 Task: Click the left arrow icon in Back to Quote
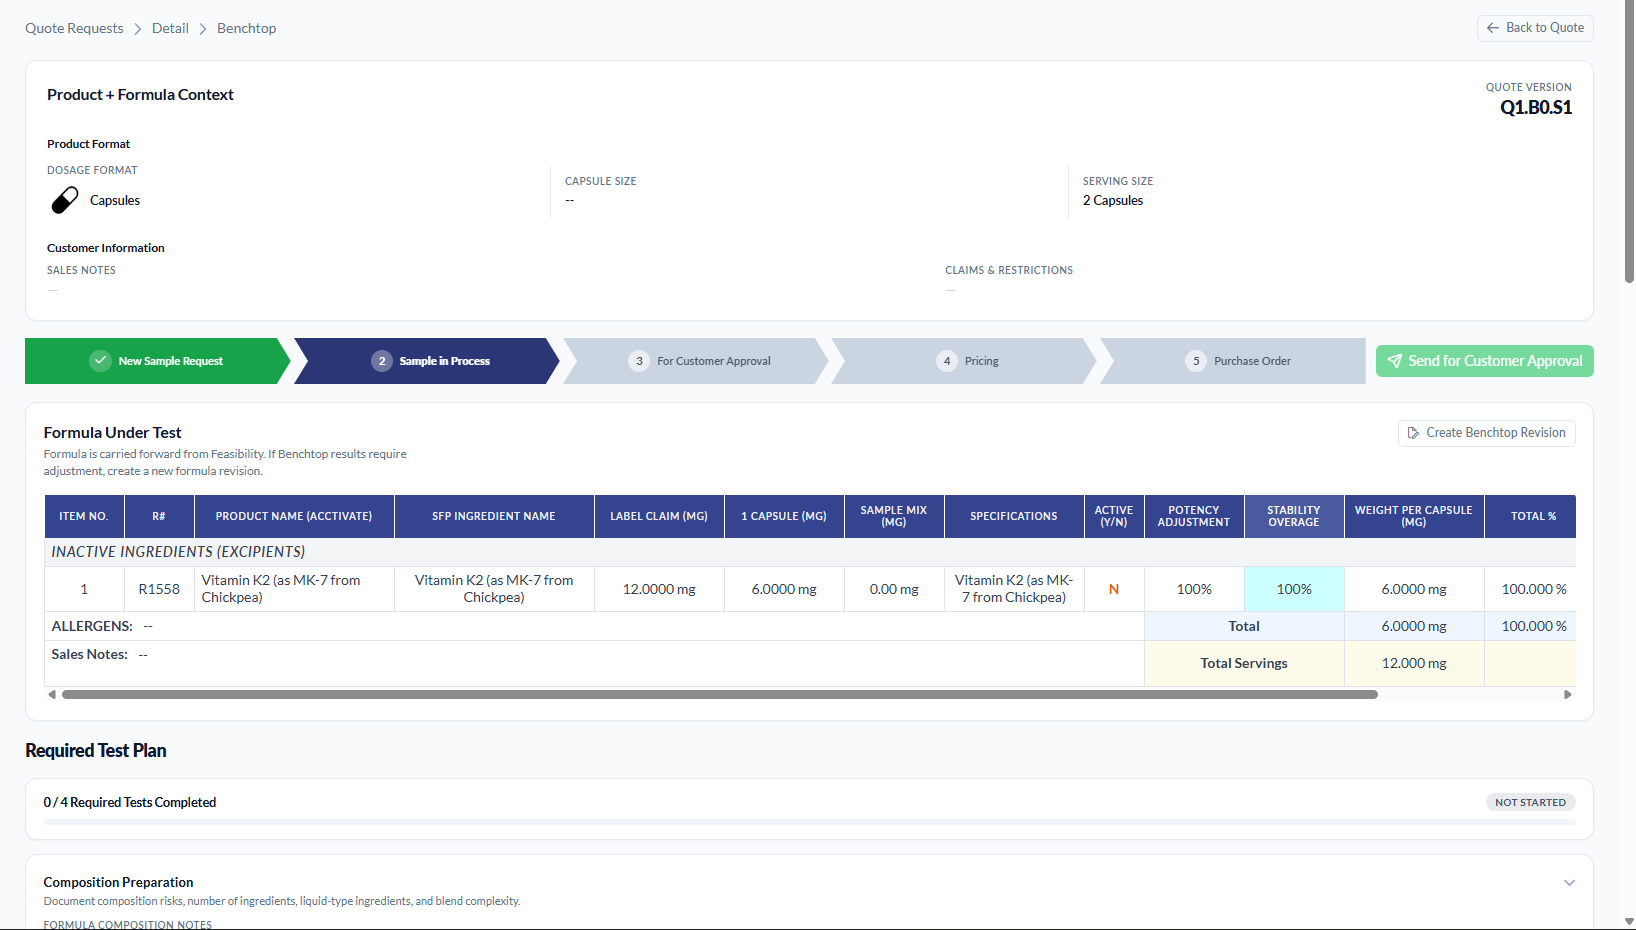(x=1493, y=28)
